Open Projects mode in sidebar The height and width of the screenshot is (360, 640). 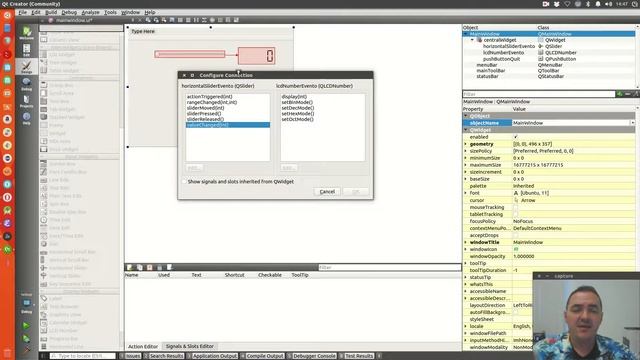click(27, 102)
